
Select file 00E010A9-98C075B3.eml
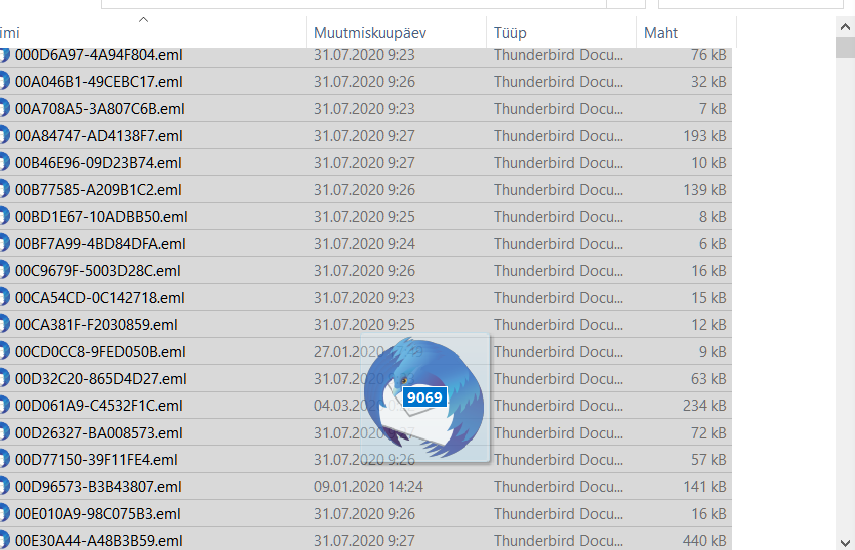click(98, 514)
